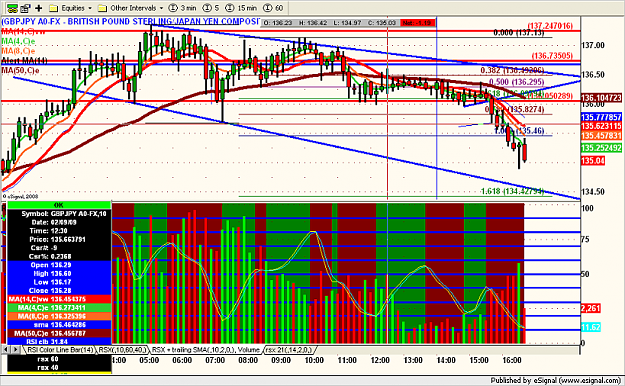Click the MA(50,C)e 136.456787 data row
This screenshot has height=386, width=625.
click(59, 333)
